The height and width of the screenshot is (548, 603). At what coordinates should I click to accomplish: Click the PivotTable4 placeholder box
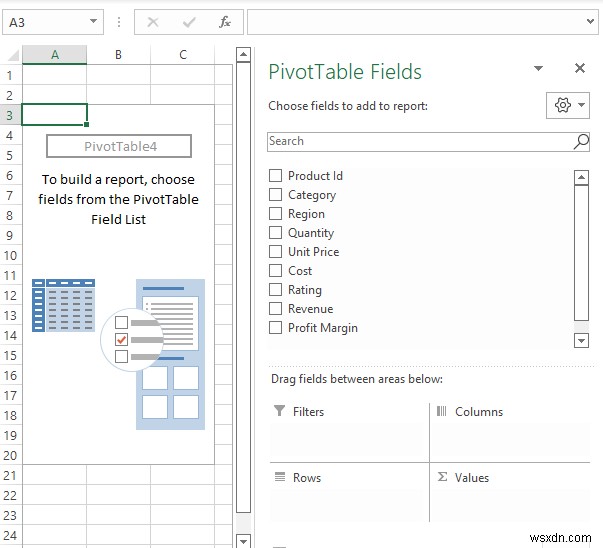119,146
